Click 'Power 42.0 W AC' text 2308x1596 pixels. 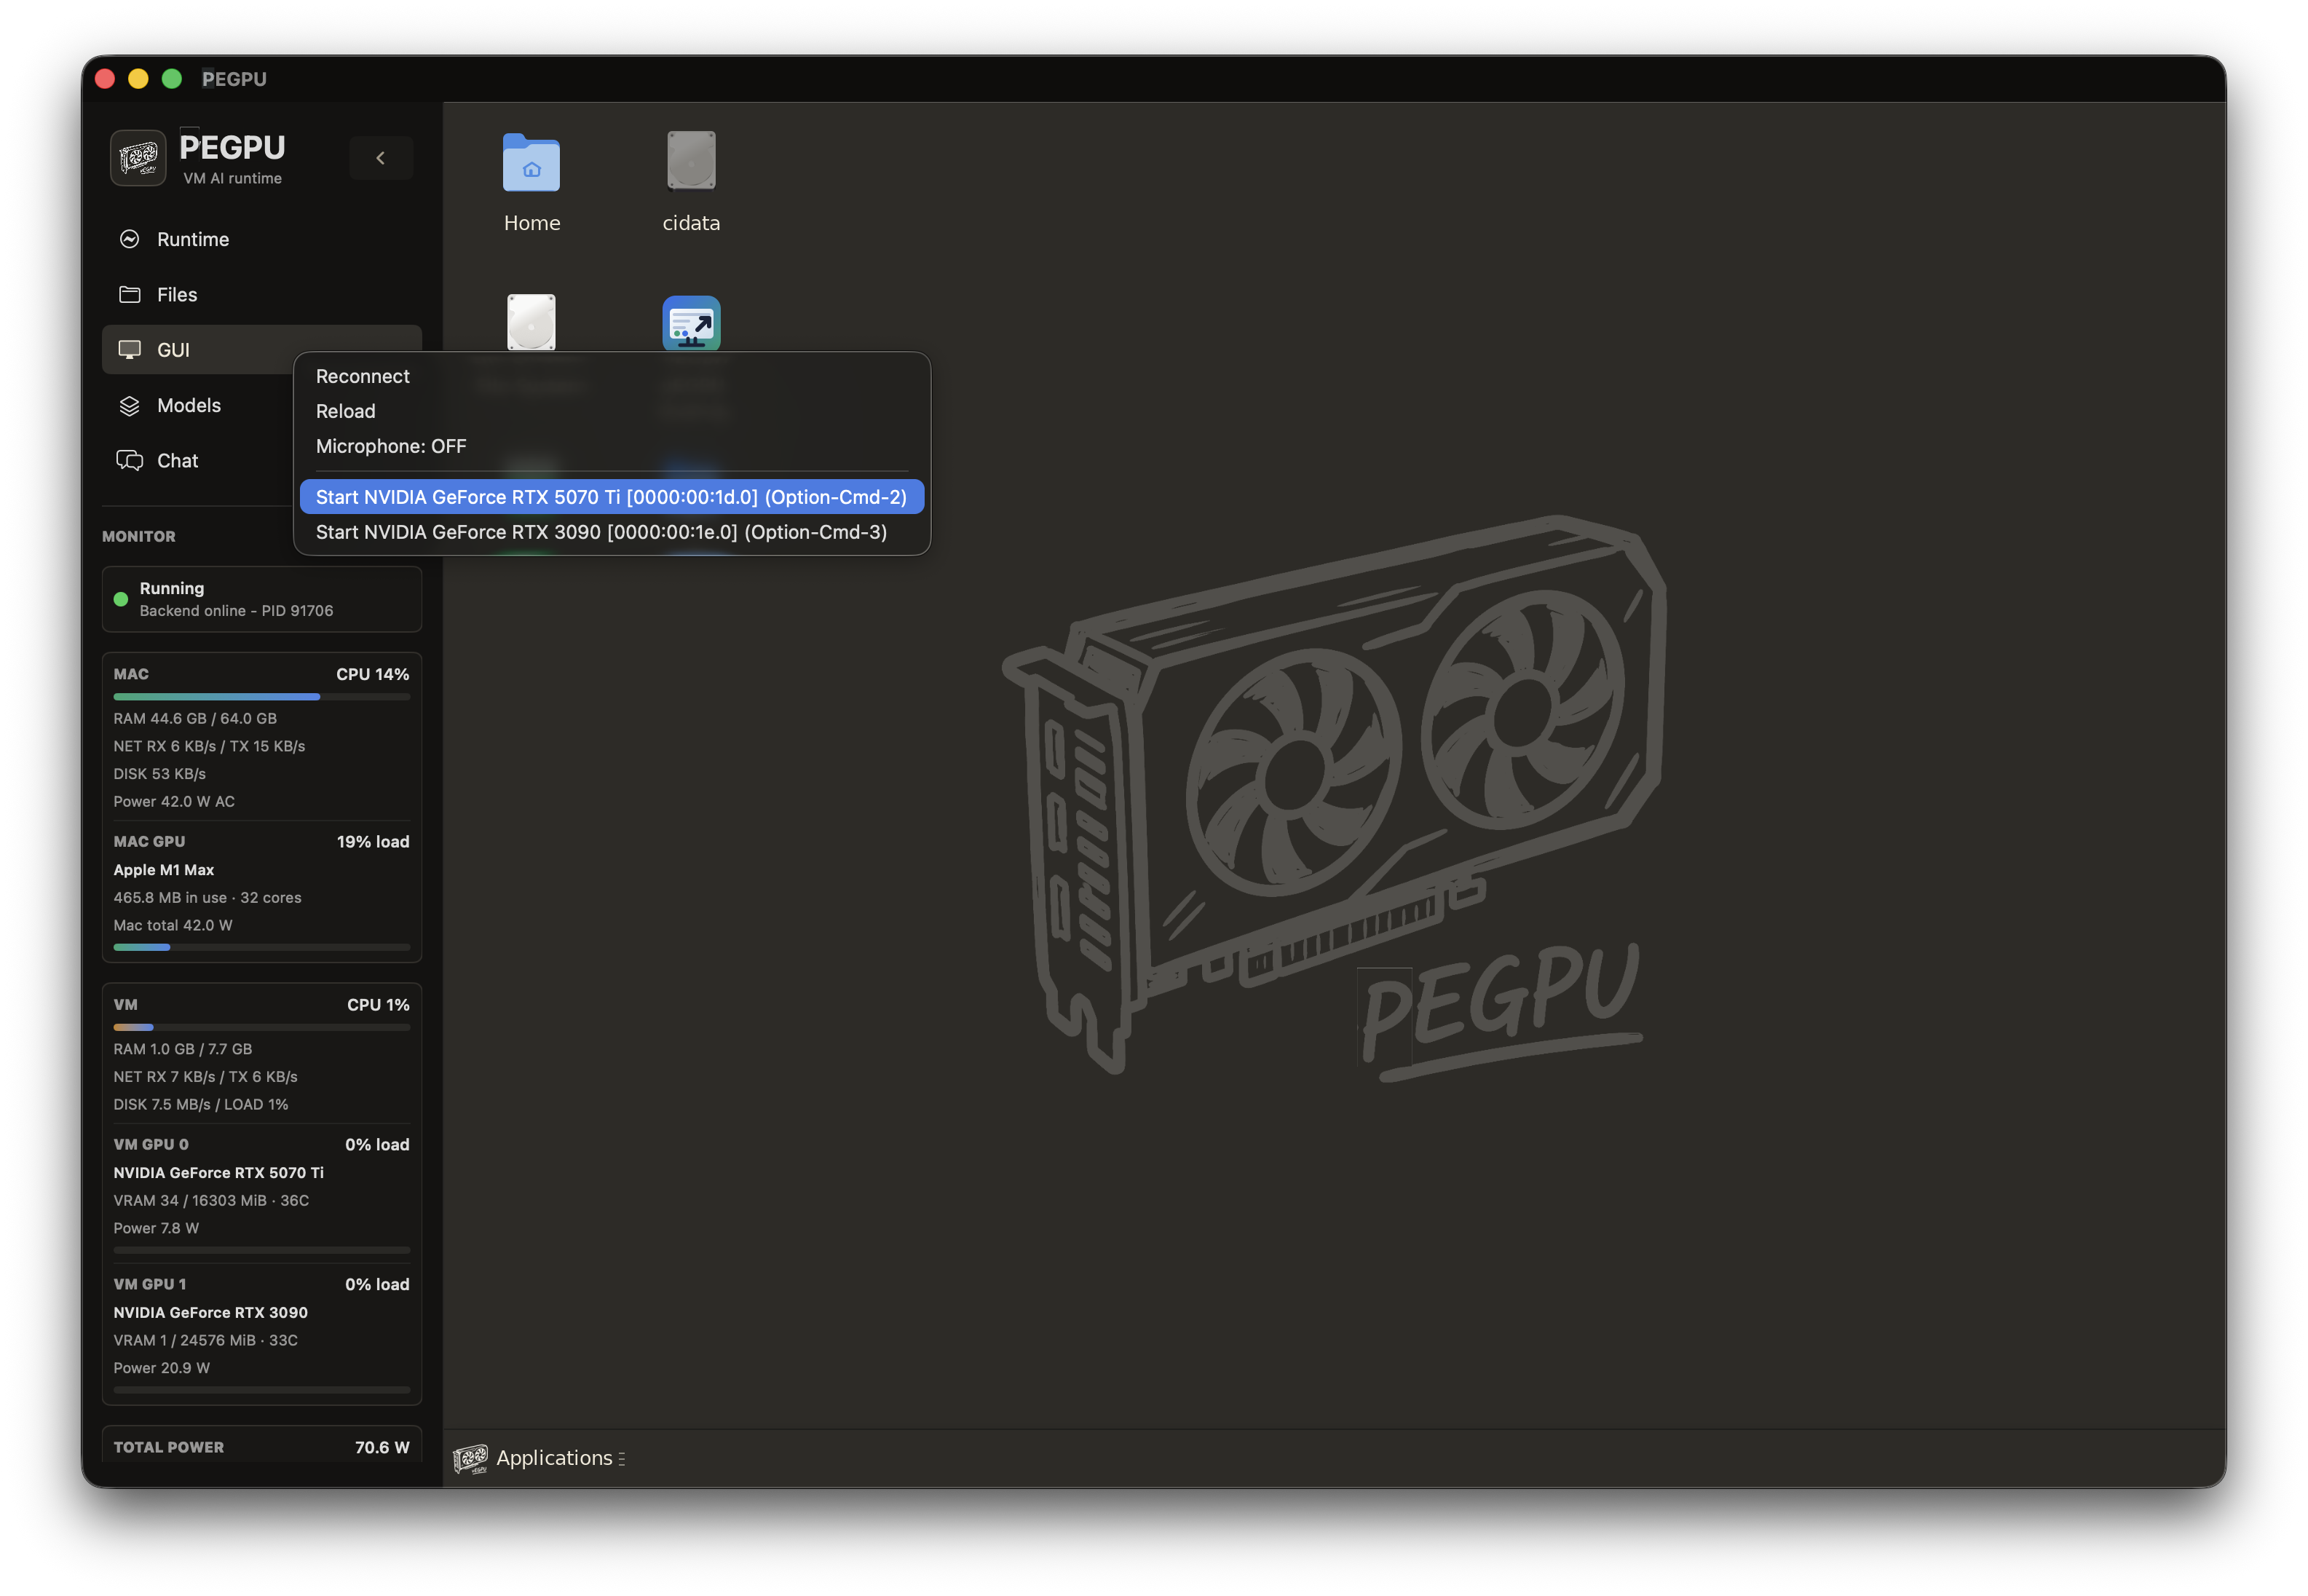click(x=174, y=801)
